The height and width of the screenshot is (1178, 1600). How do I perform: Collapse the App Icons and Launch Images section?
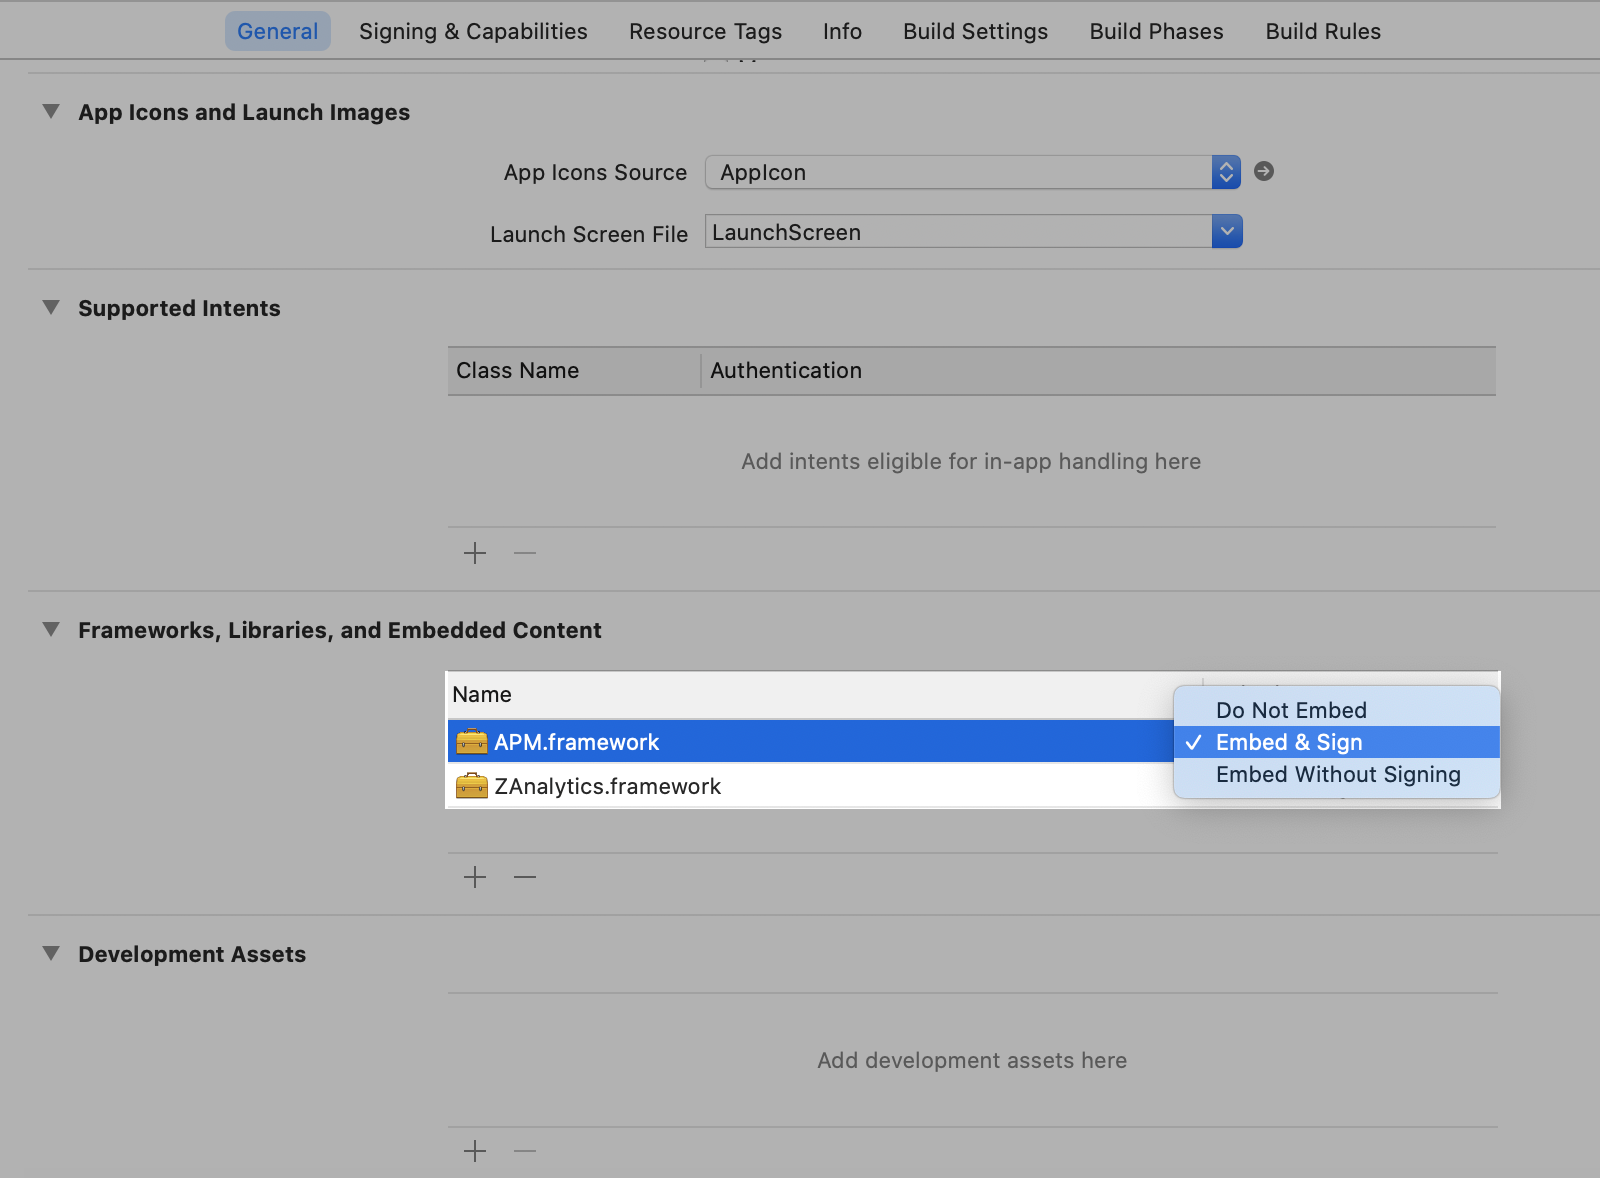pos(51,112)
